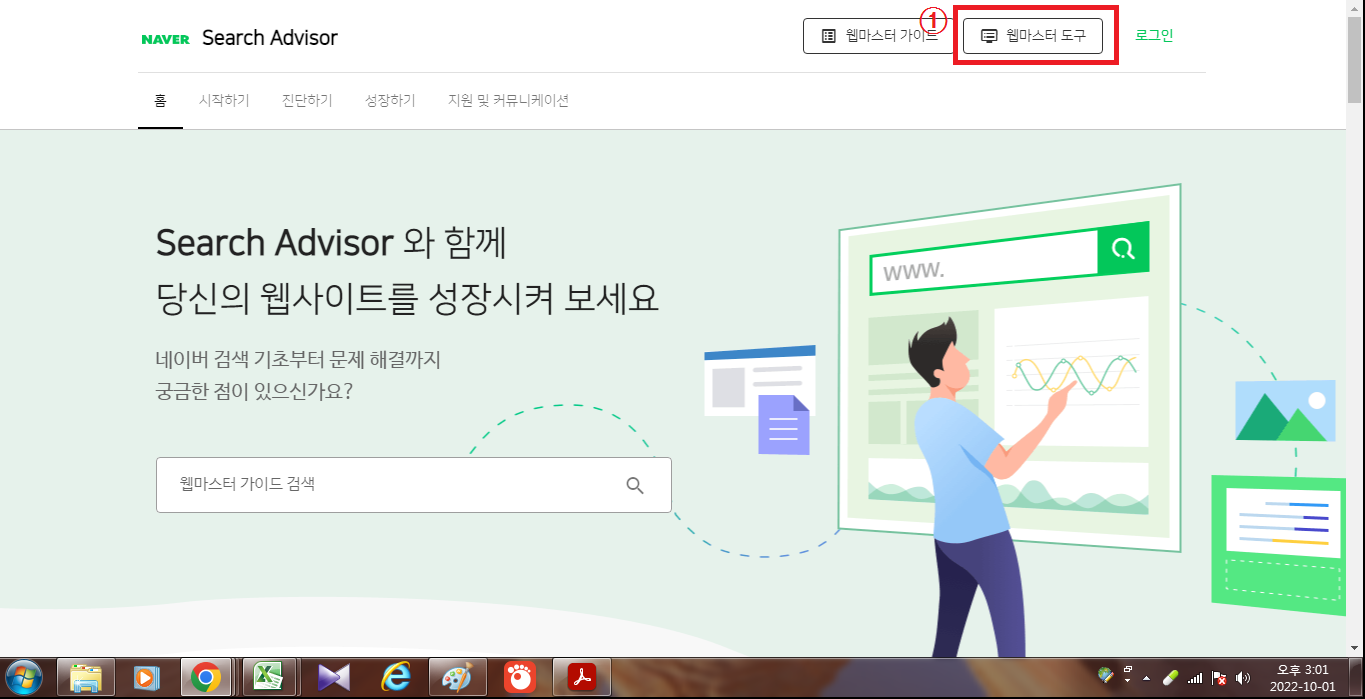Click the flag icon with red X in the tray
1365x699 pixels.
(1219, 677)
